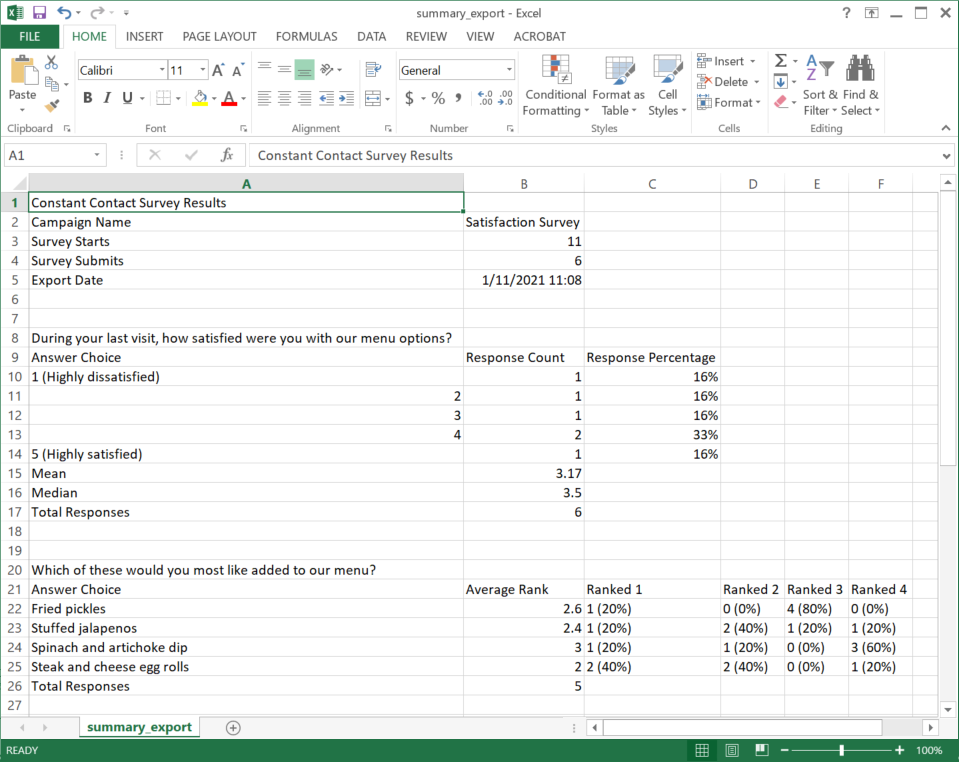Open Format as Table gallery
Image resolution: width=959 pixels, height=762 pixels.
tap(618, 86)
